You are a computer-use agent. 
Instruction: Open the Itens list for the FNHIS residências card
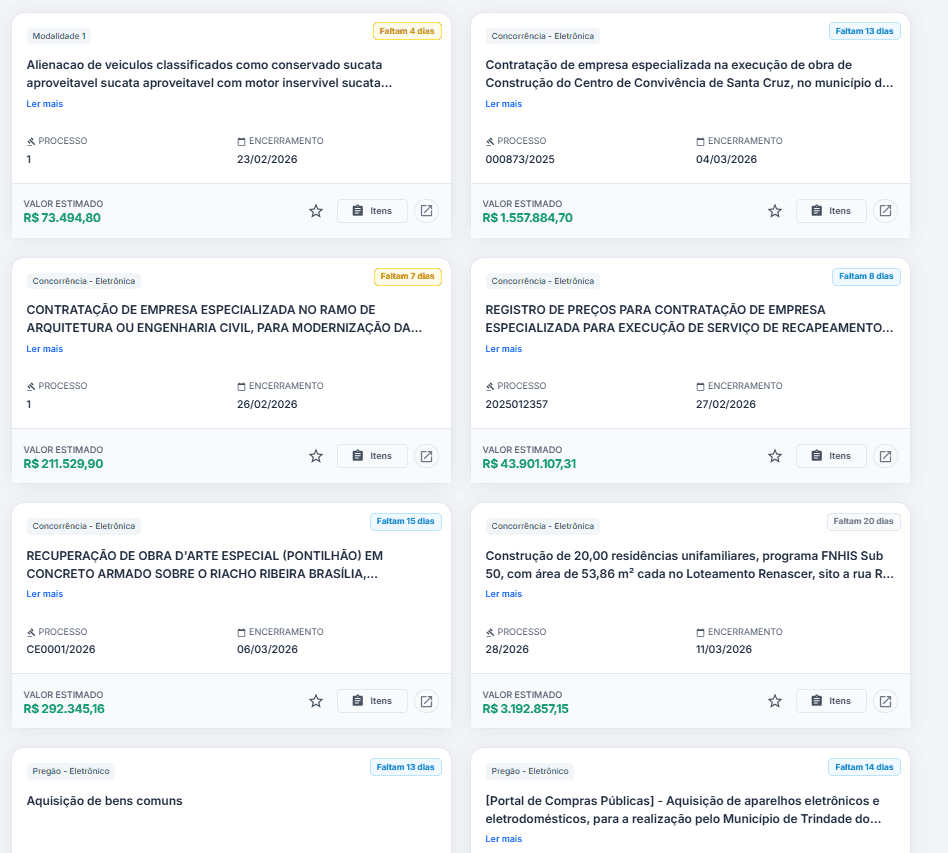(831, 700)
